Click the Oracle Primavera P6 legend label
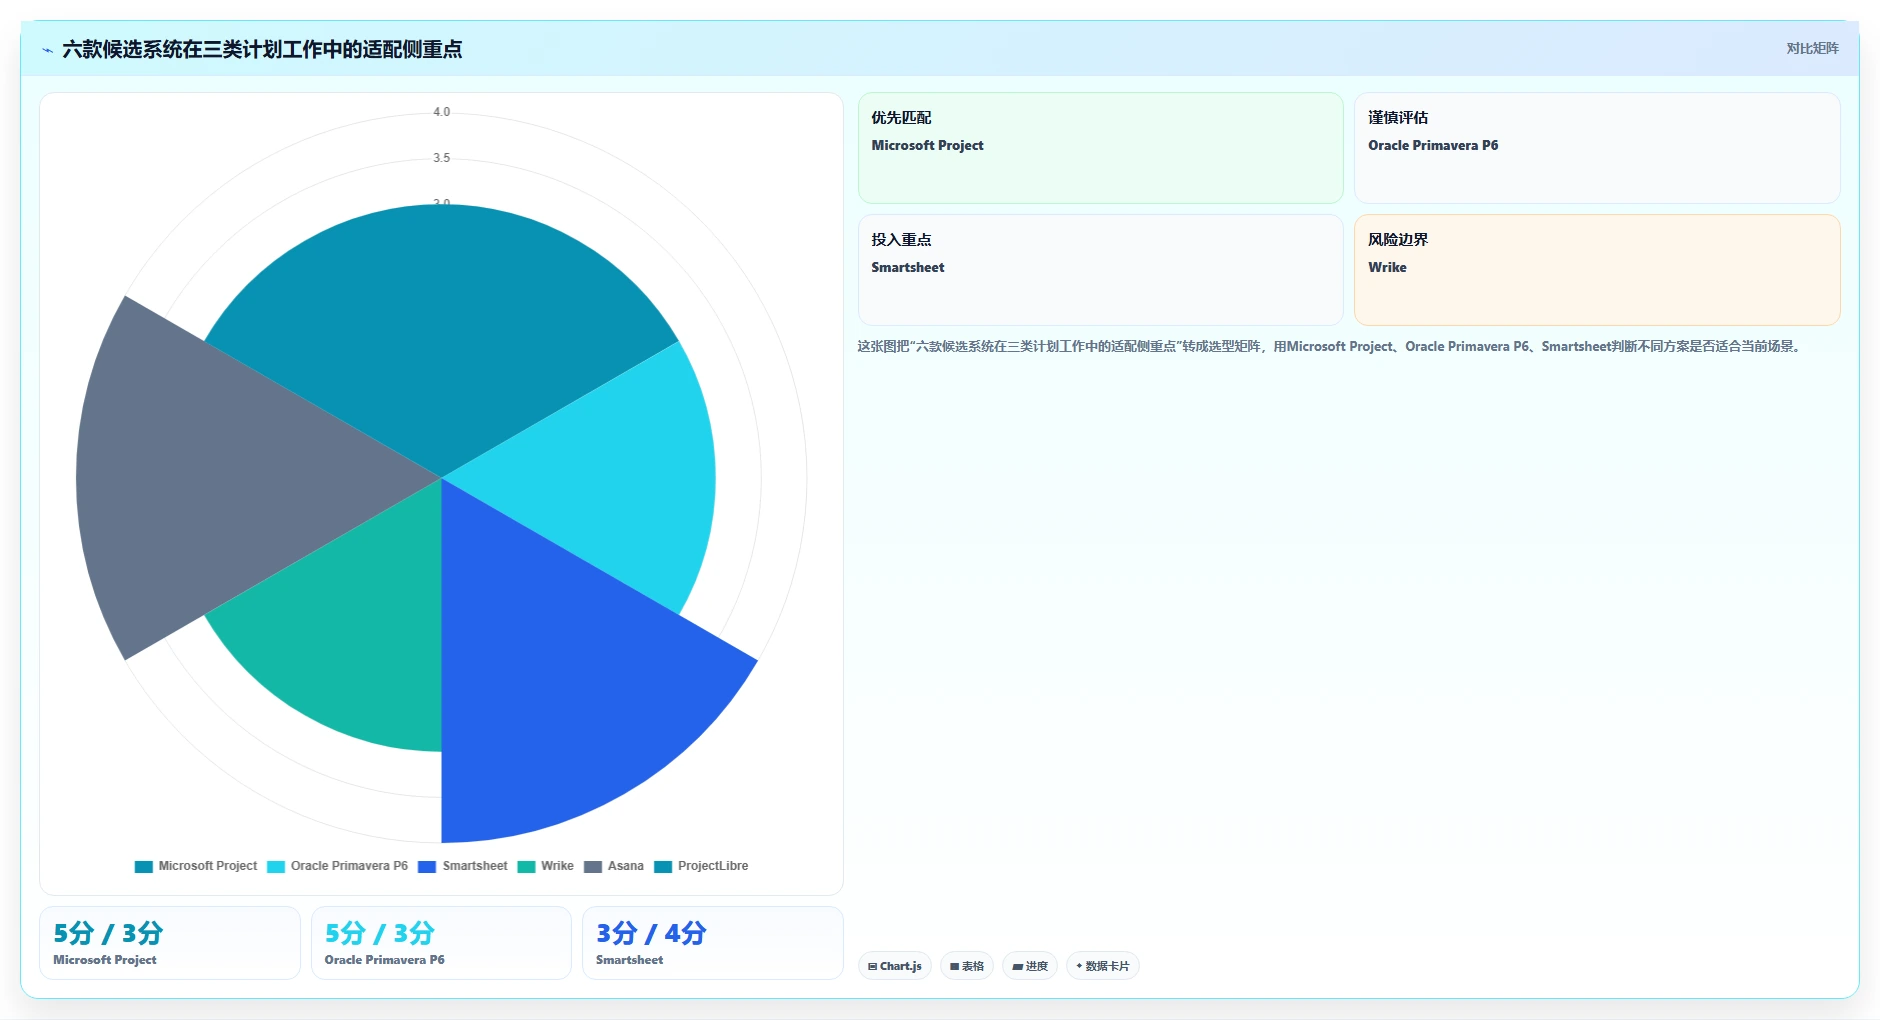Viewport: 1880px width, 1020px height. point(349,866)
